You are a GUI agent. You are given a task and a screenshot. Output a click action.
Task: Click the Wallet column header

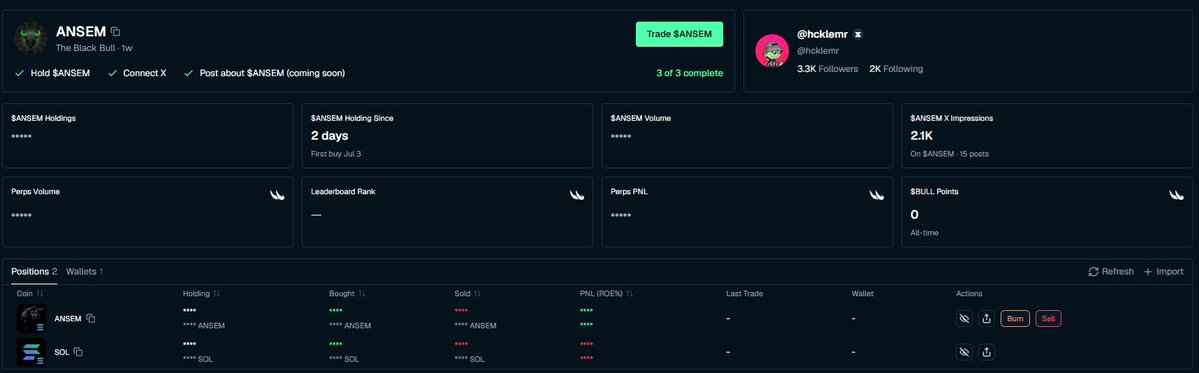[863, 294]
